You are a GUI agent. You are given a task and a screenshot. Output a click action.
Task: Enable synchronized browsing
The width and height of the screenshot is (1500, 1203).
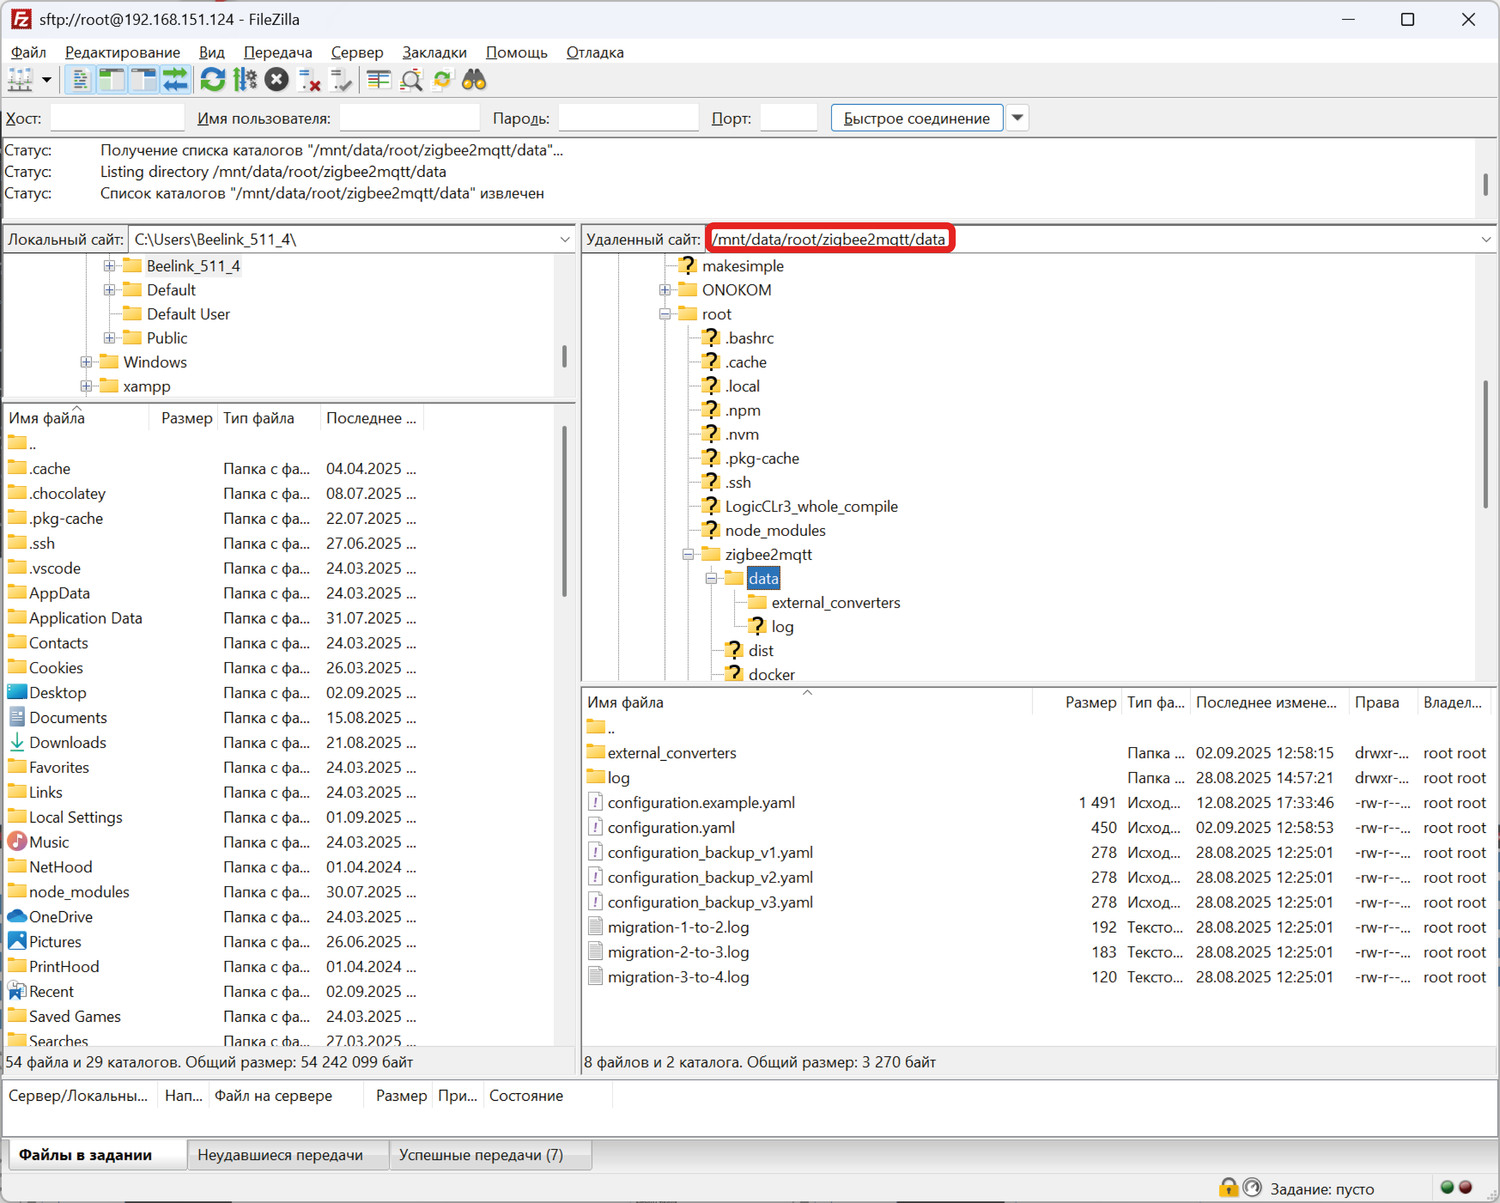[443, 80]
